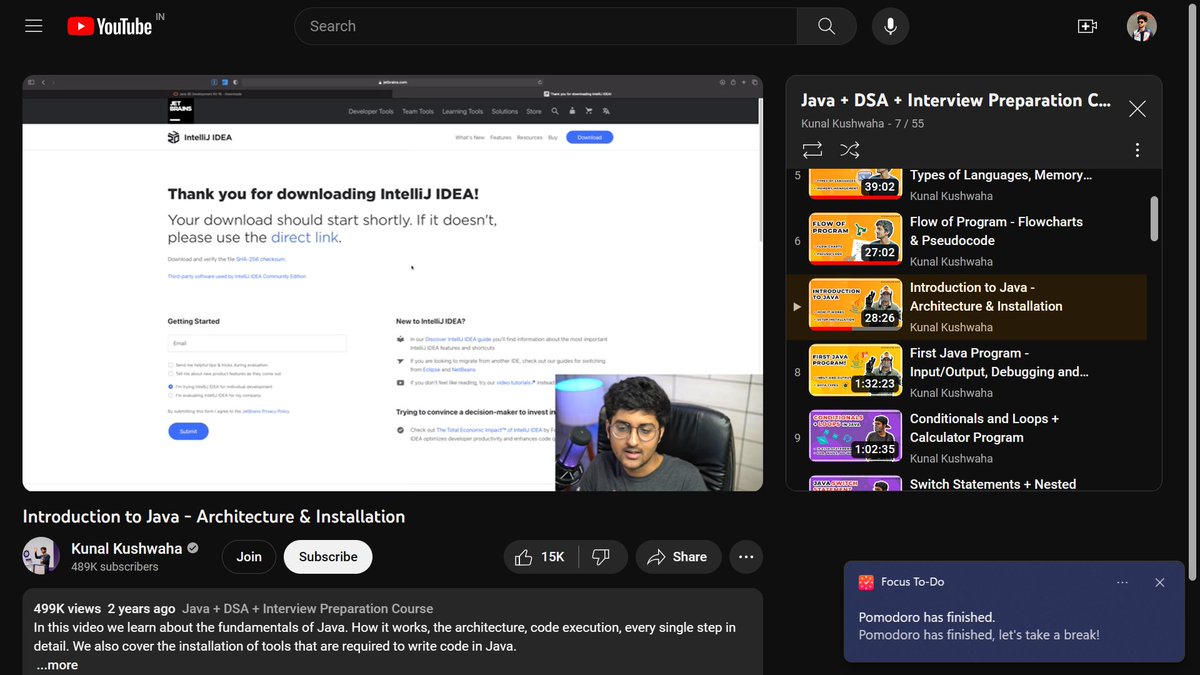This screenshot has width=1200, height=675.
Task: Open the Create video icon
Action: pos(1087,26)
